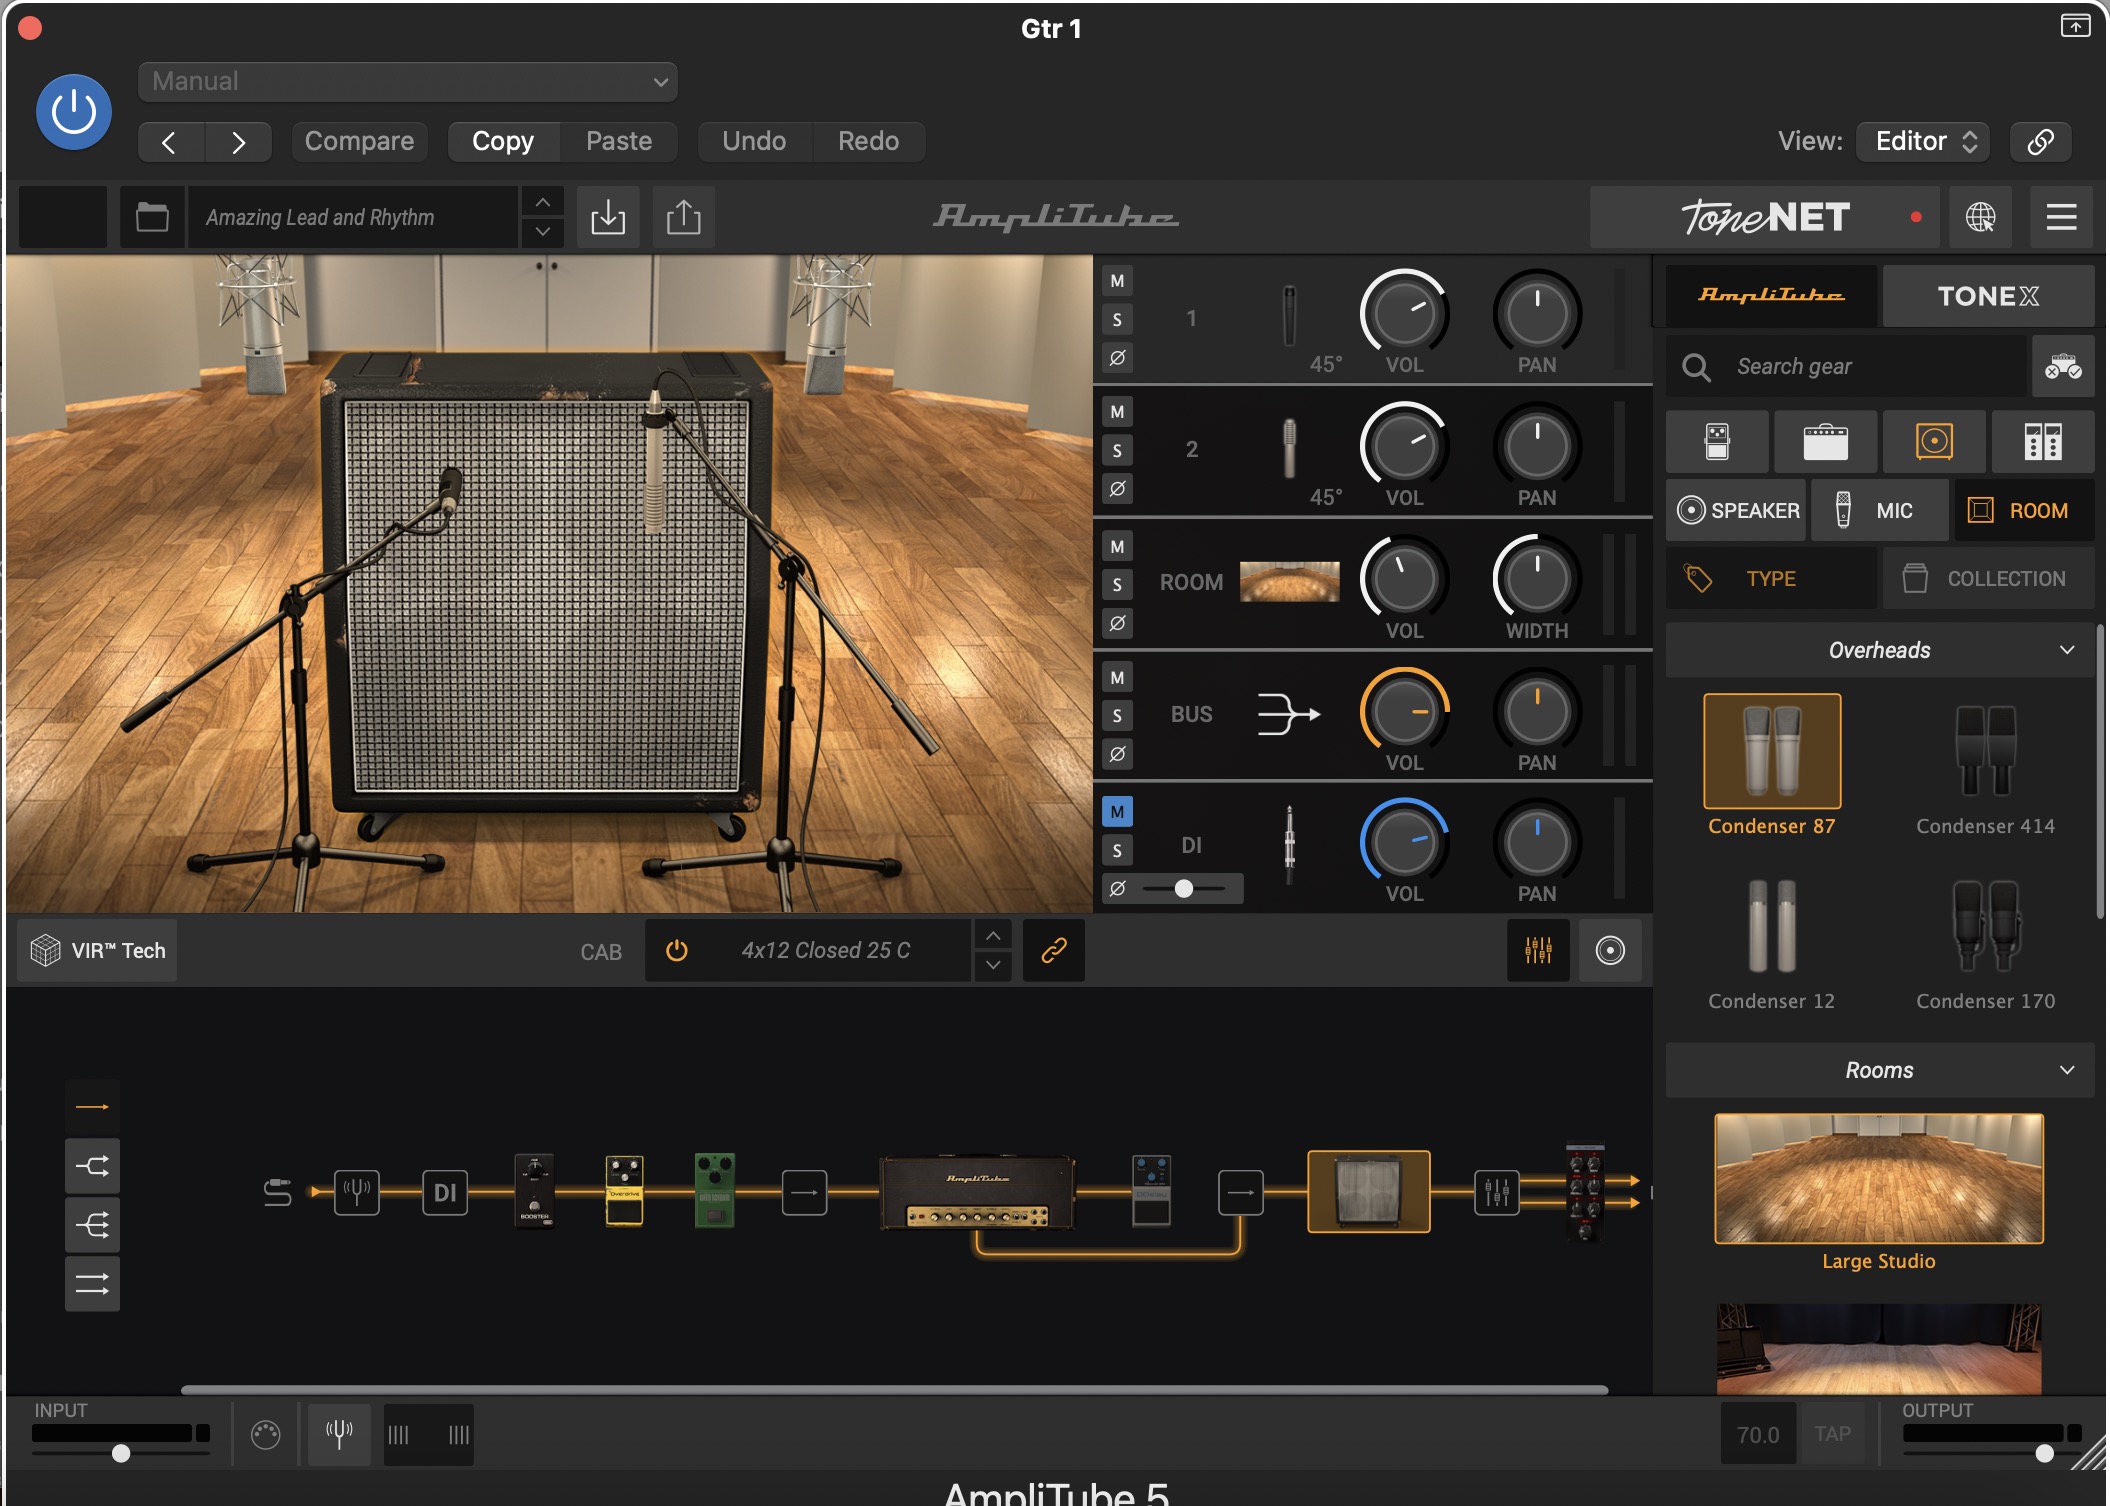Mute mic channel 1
This screenshot has width=2110, height=1506.
pos(1117,281)
